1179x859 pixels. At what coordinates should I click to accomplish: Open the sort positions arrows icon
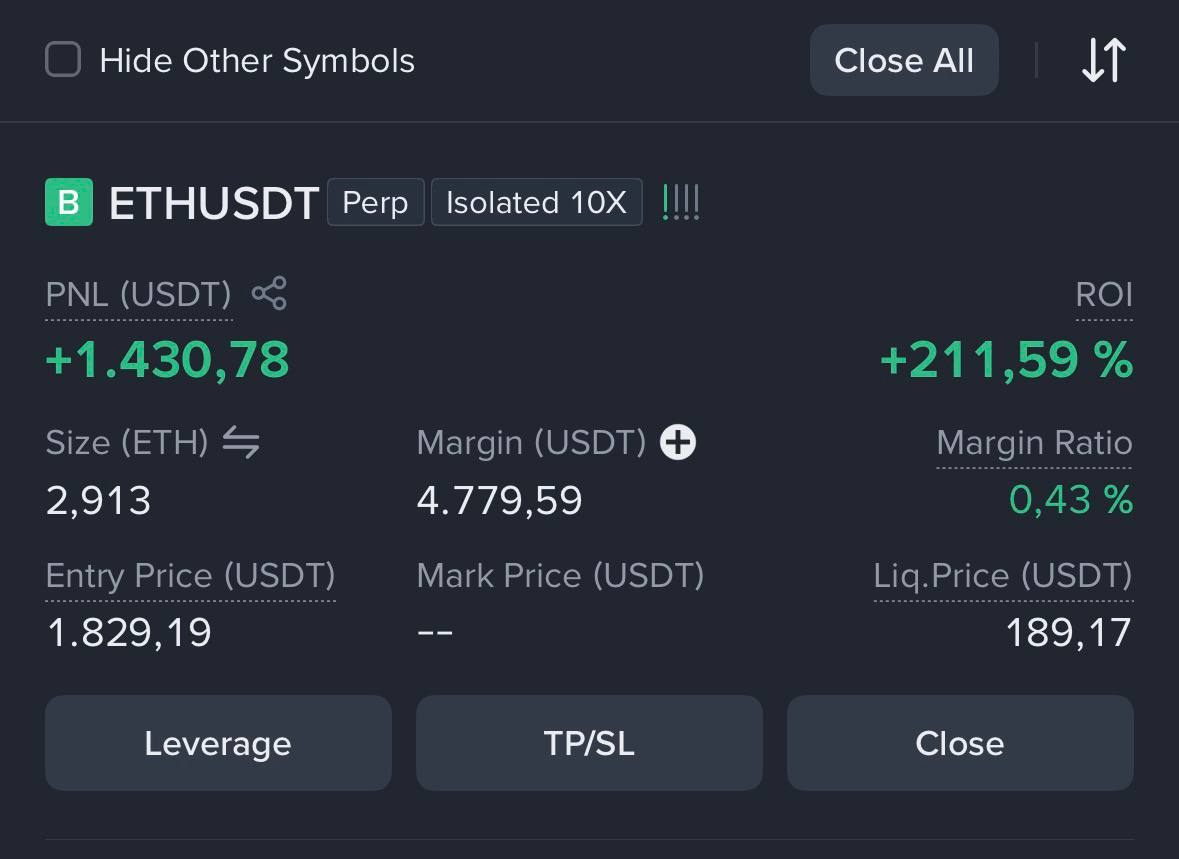point(1104,60)
